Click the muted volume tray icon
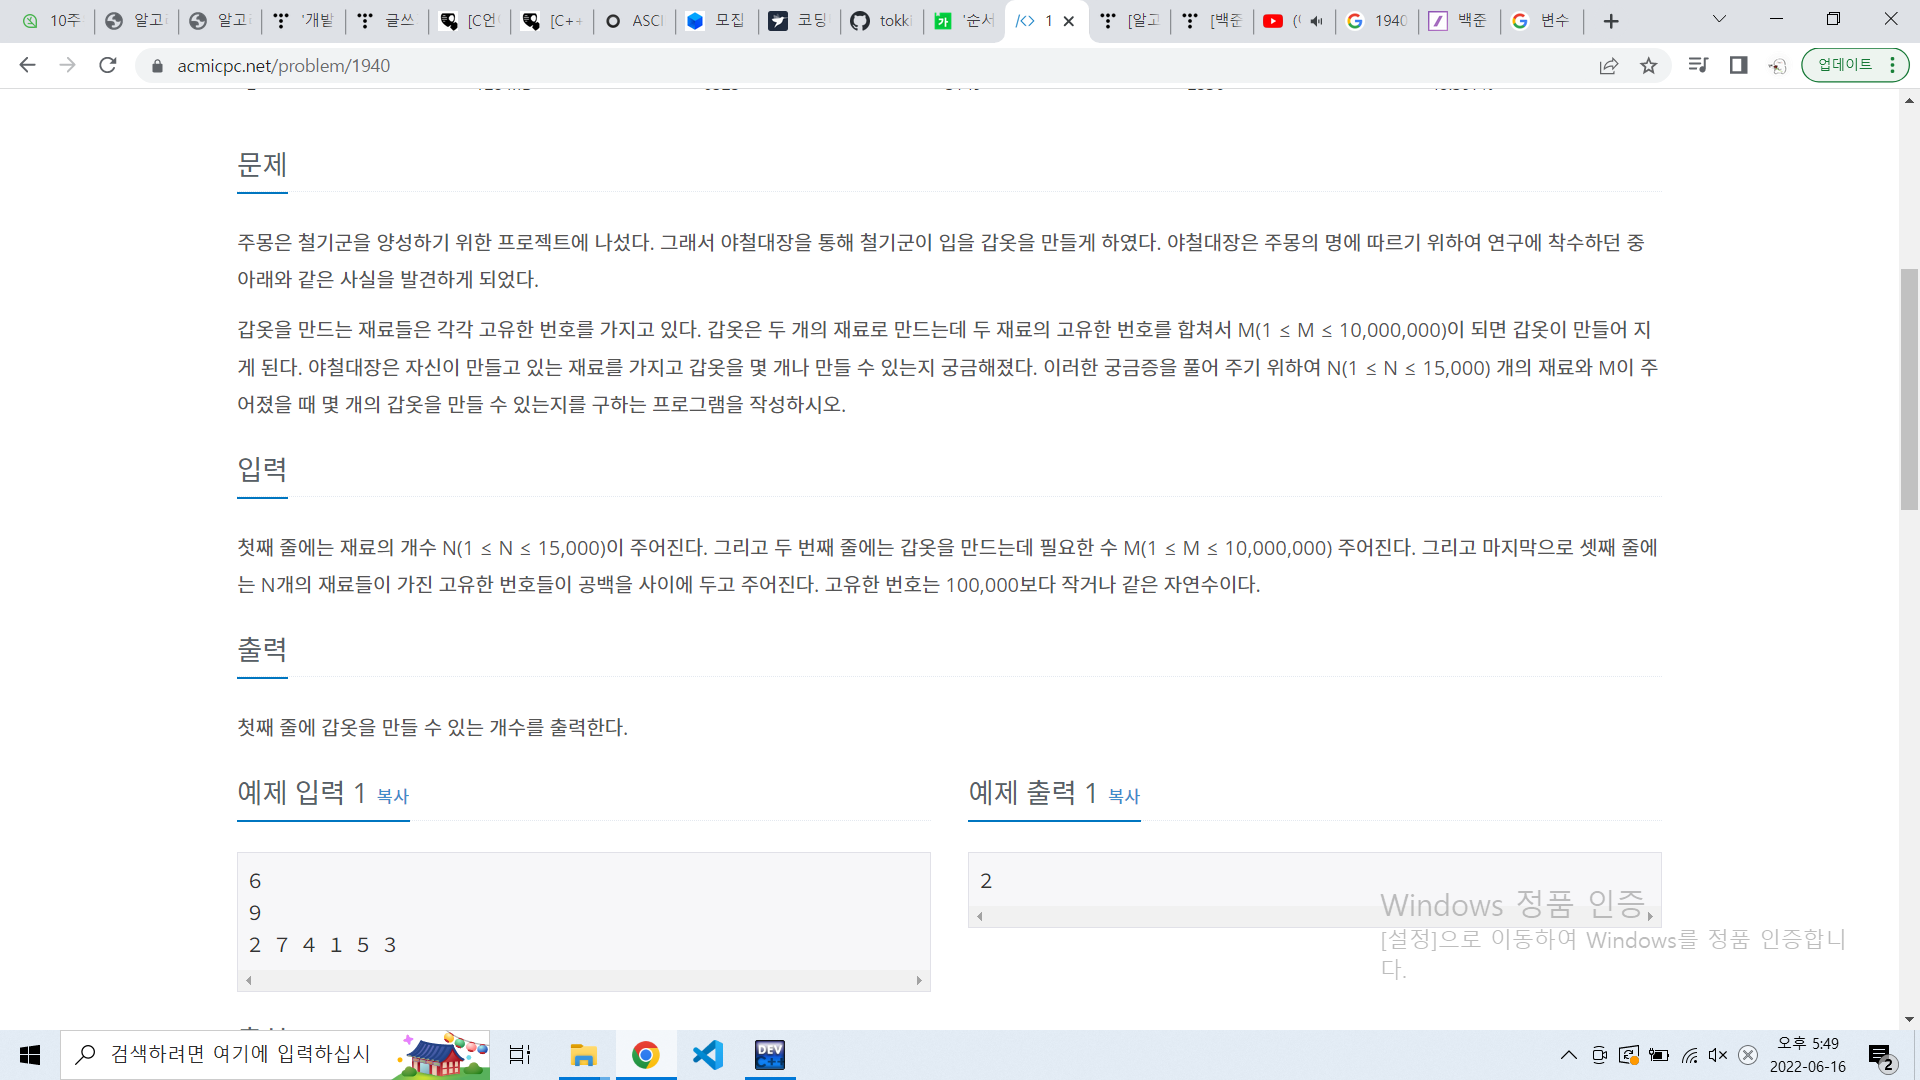Screen dimensions: 1920x1080 1719,1055
